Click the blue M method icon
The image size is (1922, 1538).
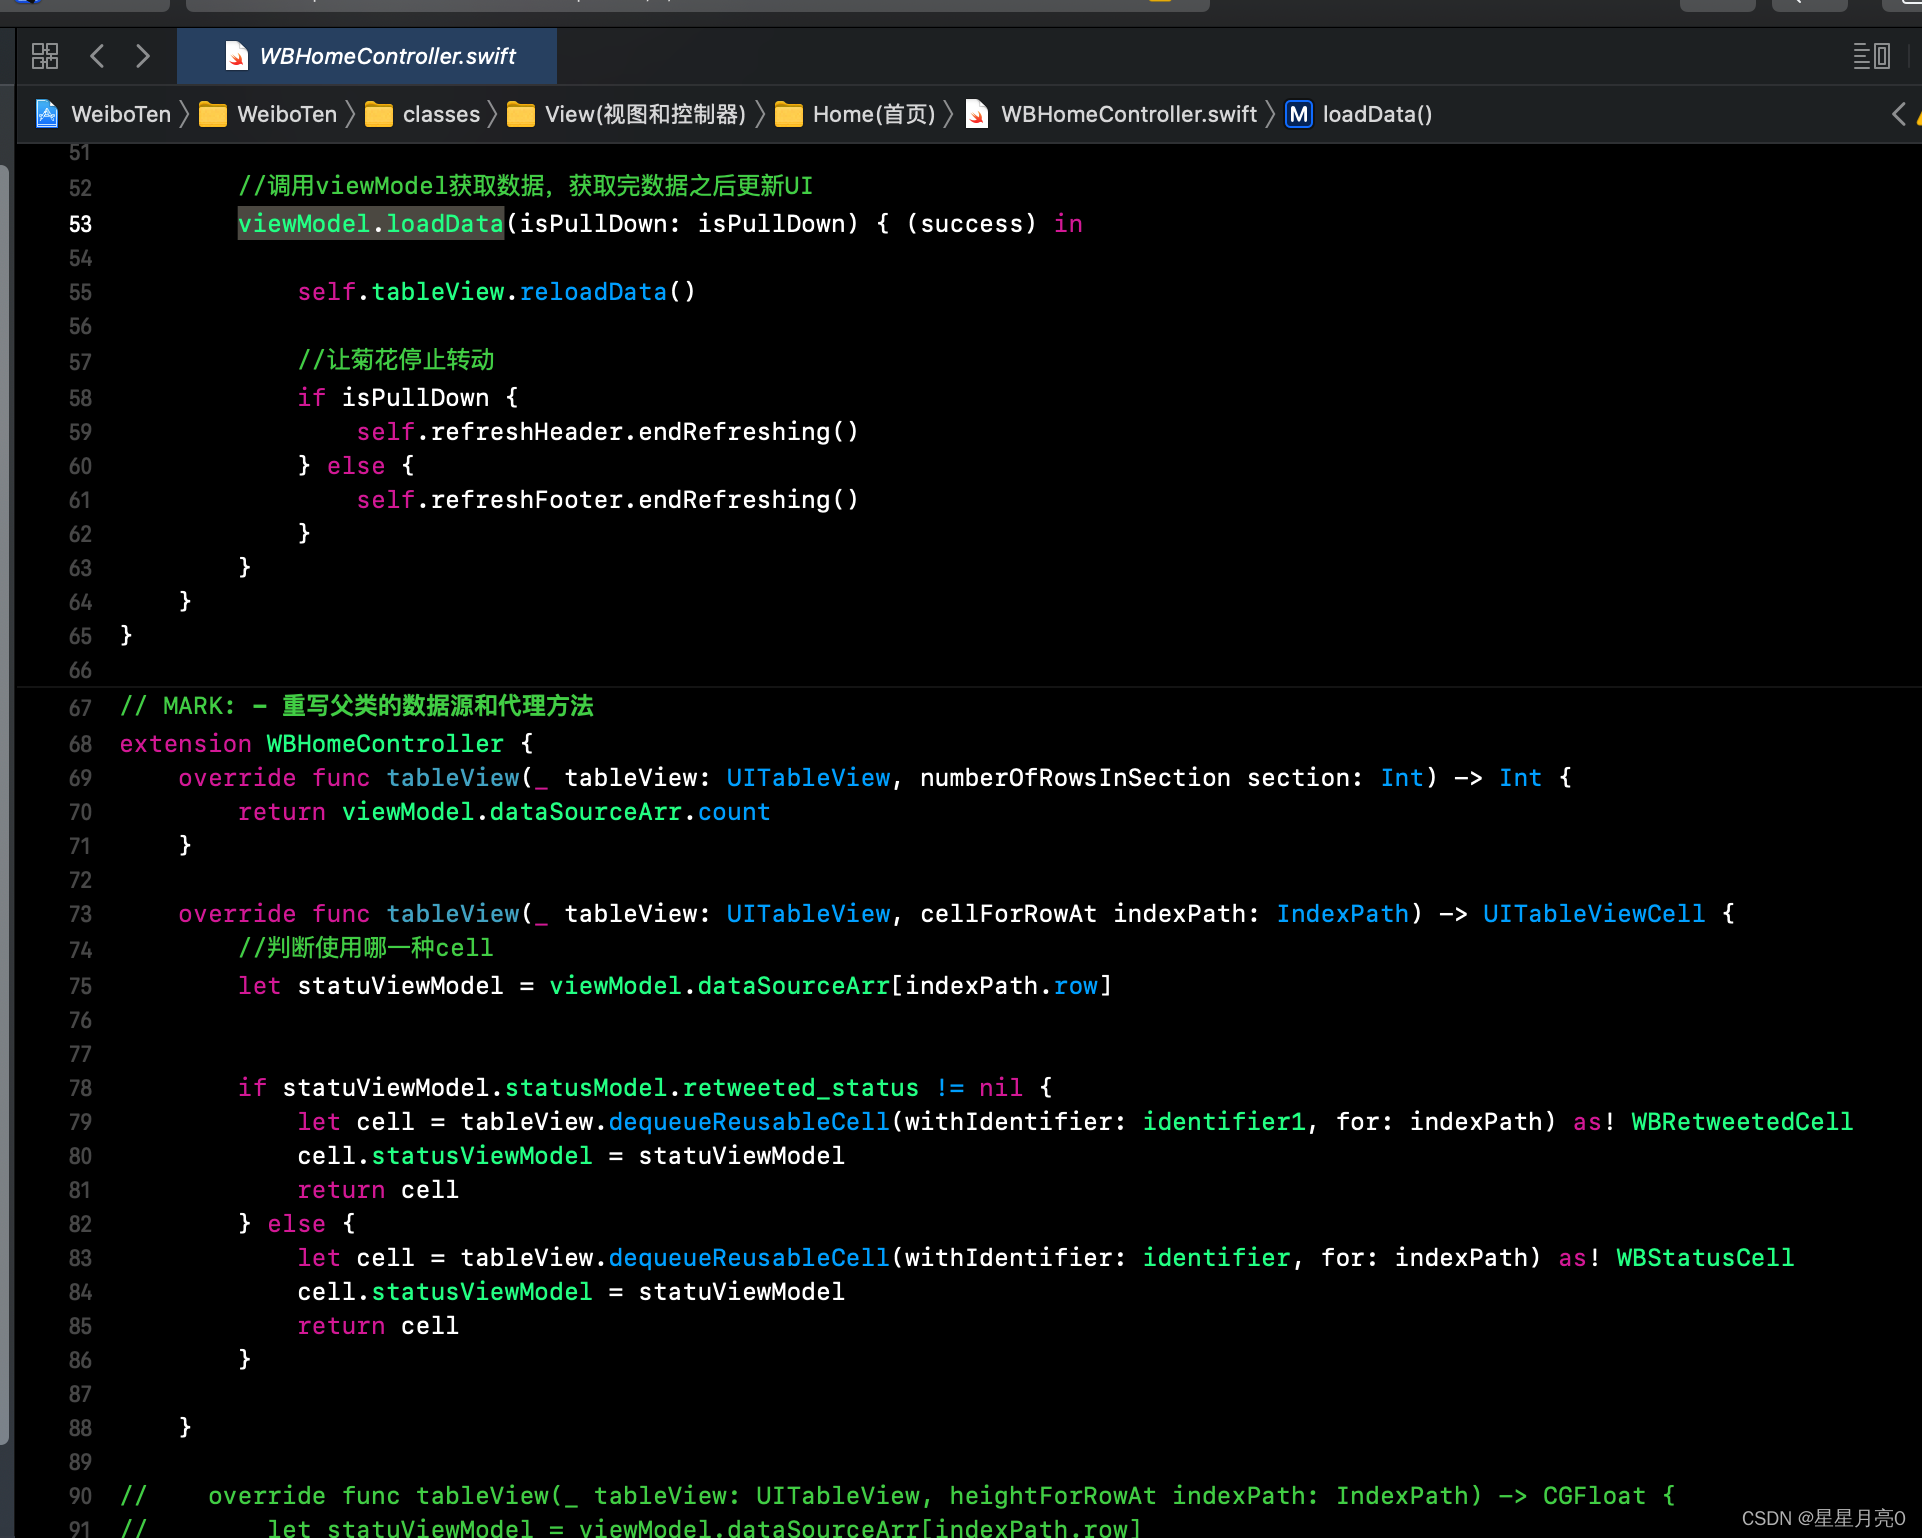click(1298, 114)
